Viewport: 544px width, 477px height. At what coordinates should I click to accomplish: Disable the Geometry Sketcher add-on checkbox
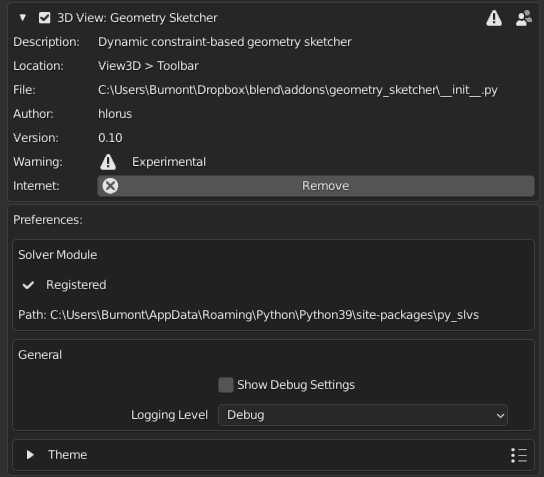(x=44, y=18)
